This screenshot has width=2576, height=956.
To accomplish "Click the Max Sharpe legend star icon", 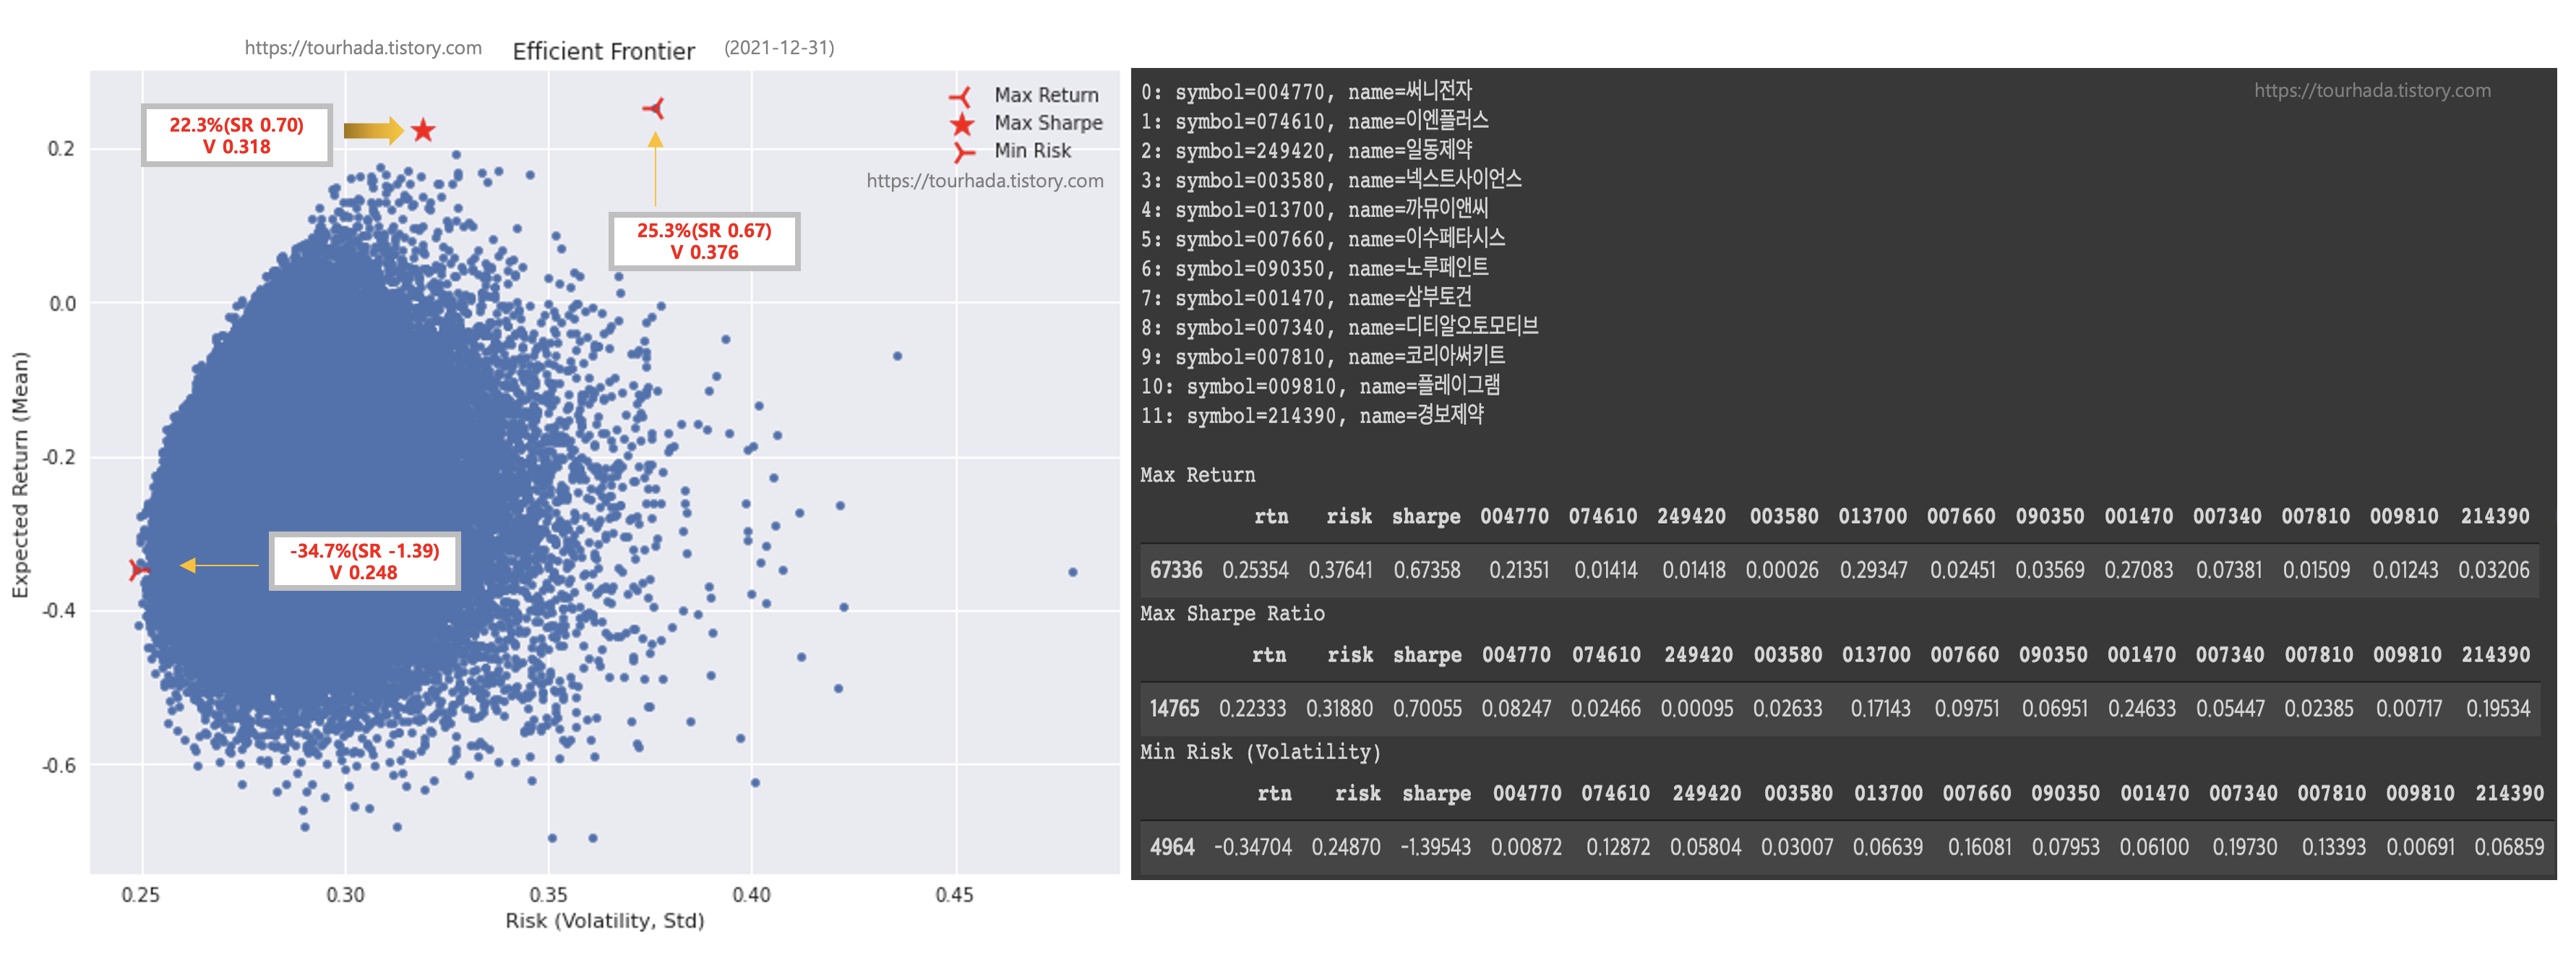I will pos(962,124).
